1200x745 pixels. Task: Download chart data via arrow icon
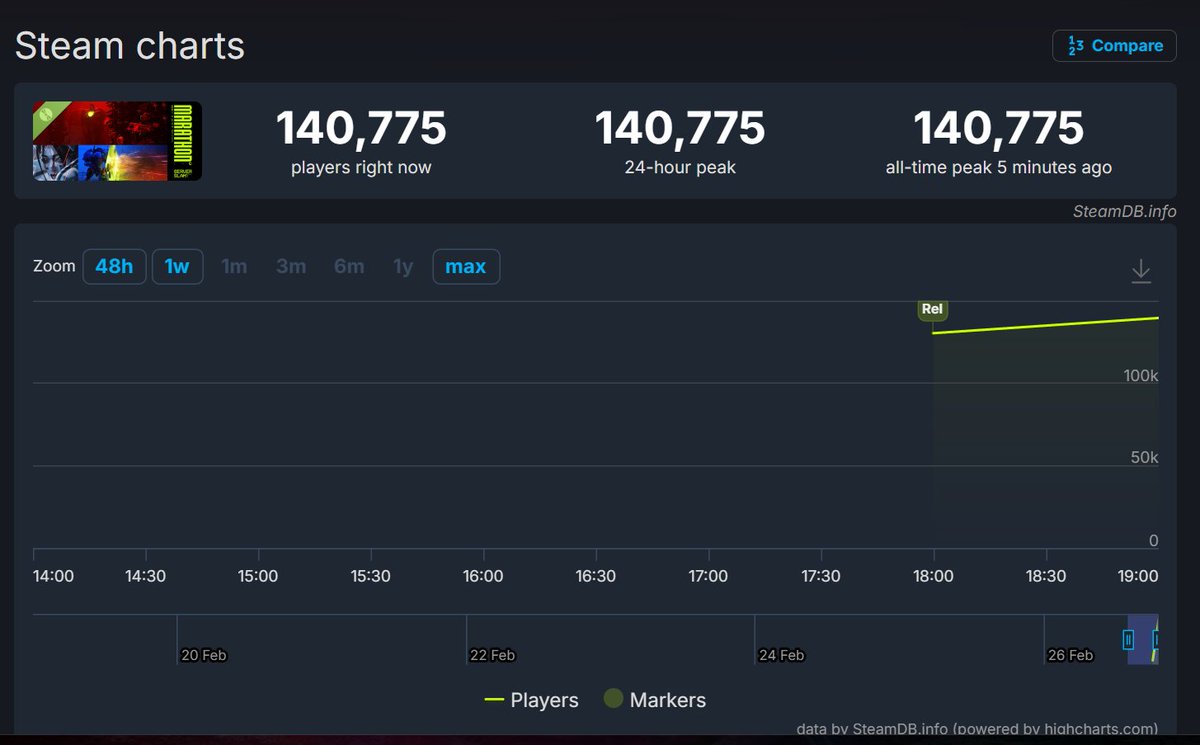click(x=1141, y=271)
